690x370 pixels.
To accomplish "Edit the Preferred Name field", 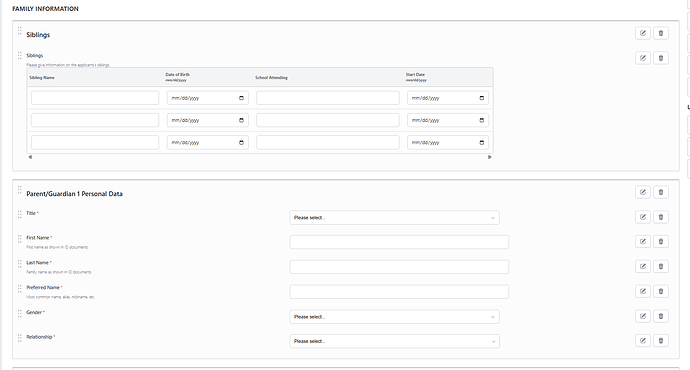I will 642,291.
